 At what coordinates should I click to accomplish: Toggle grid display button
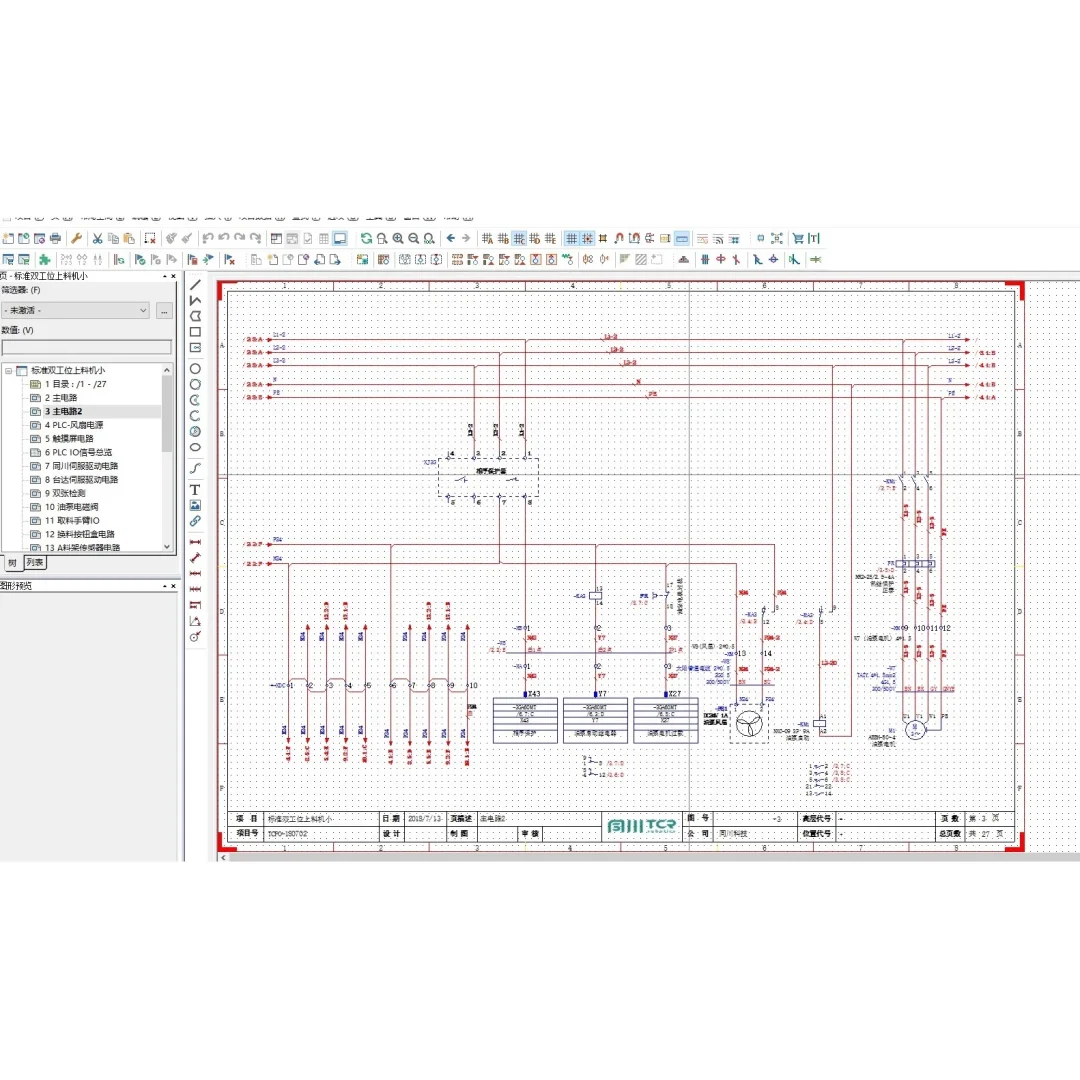point(572,238)
